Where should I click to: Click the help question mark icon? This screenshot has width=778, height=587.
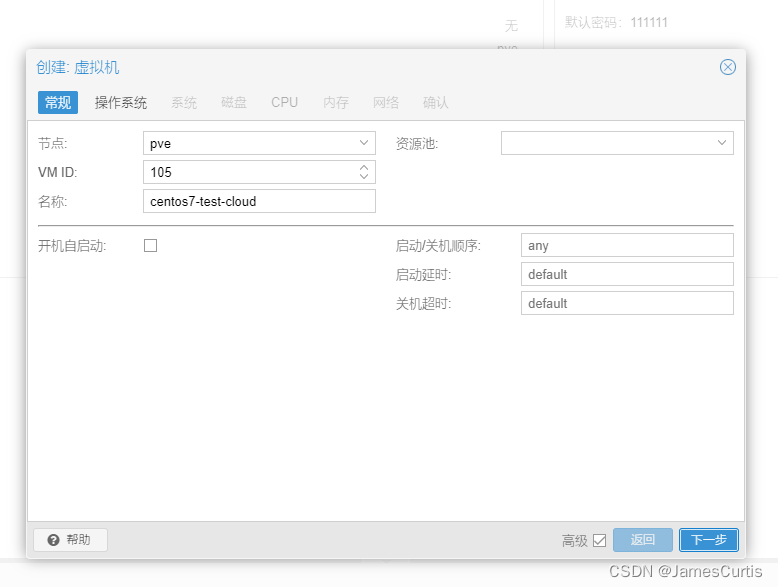(53, 540)
